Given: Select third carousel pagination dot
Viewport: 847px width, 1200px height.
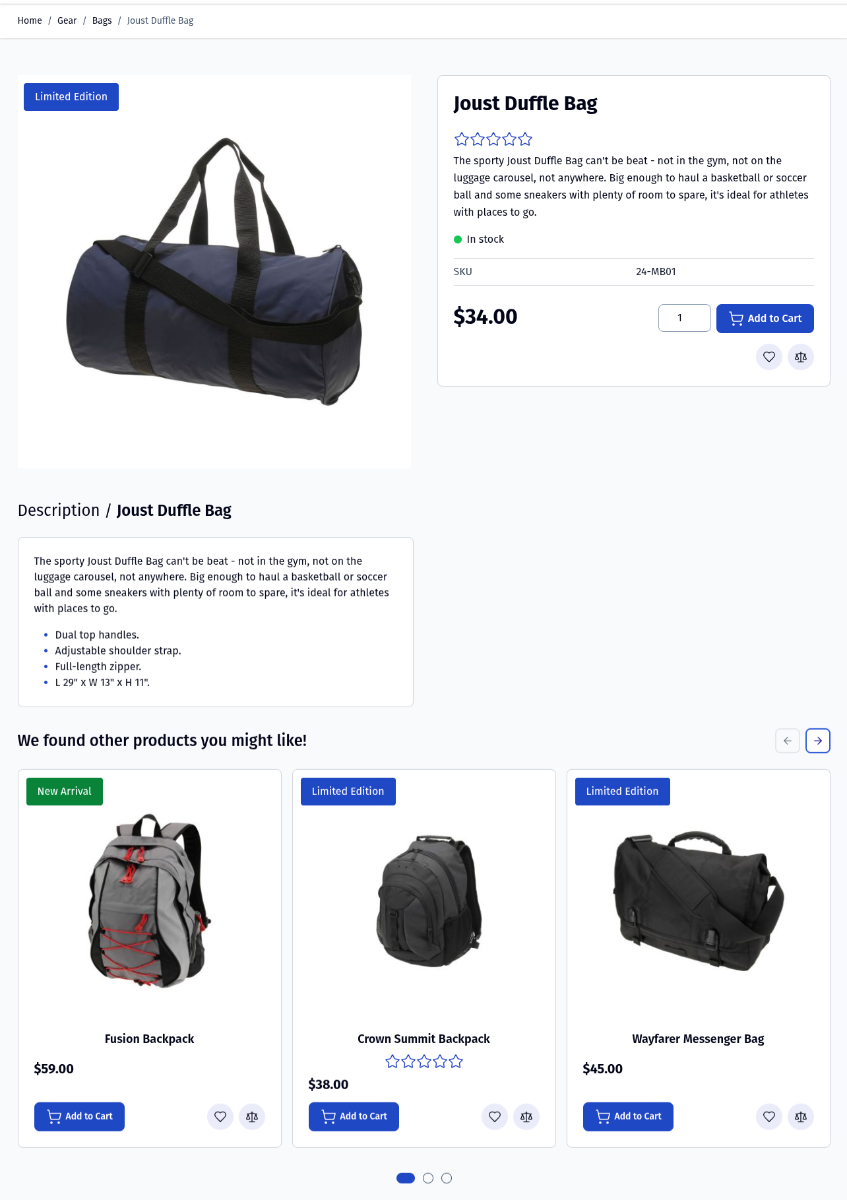Looking at the screenshot, I should [x=447, y=1178].
